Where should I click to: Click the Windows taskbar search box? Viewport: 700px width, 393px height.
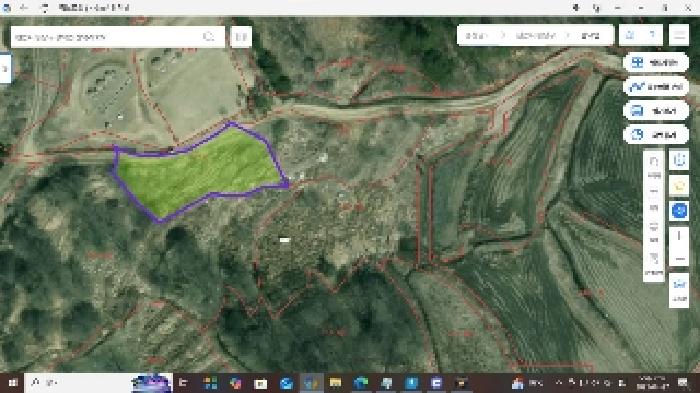pos(98,383)
